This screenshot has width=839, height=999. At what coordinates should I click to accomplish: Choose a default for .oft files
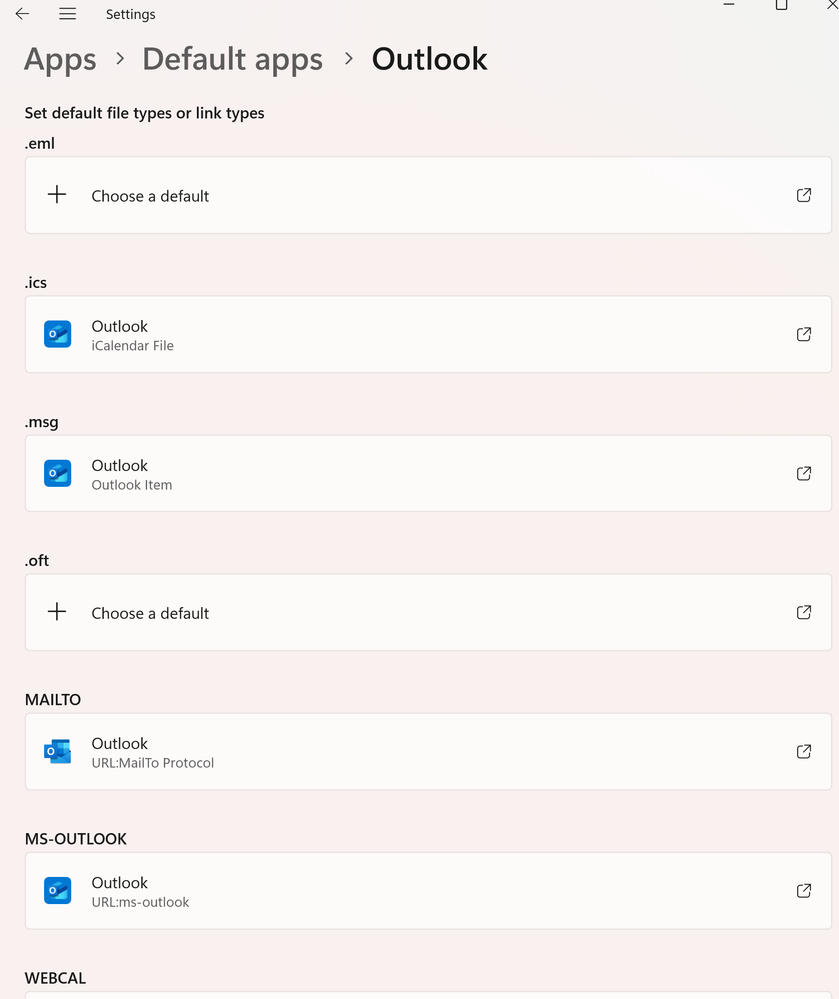pos(150,613)
